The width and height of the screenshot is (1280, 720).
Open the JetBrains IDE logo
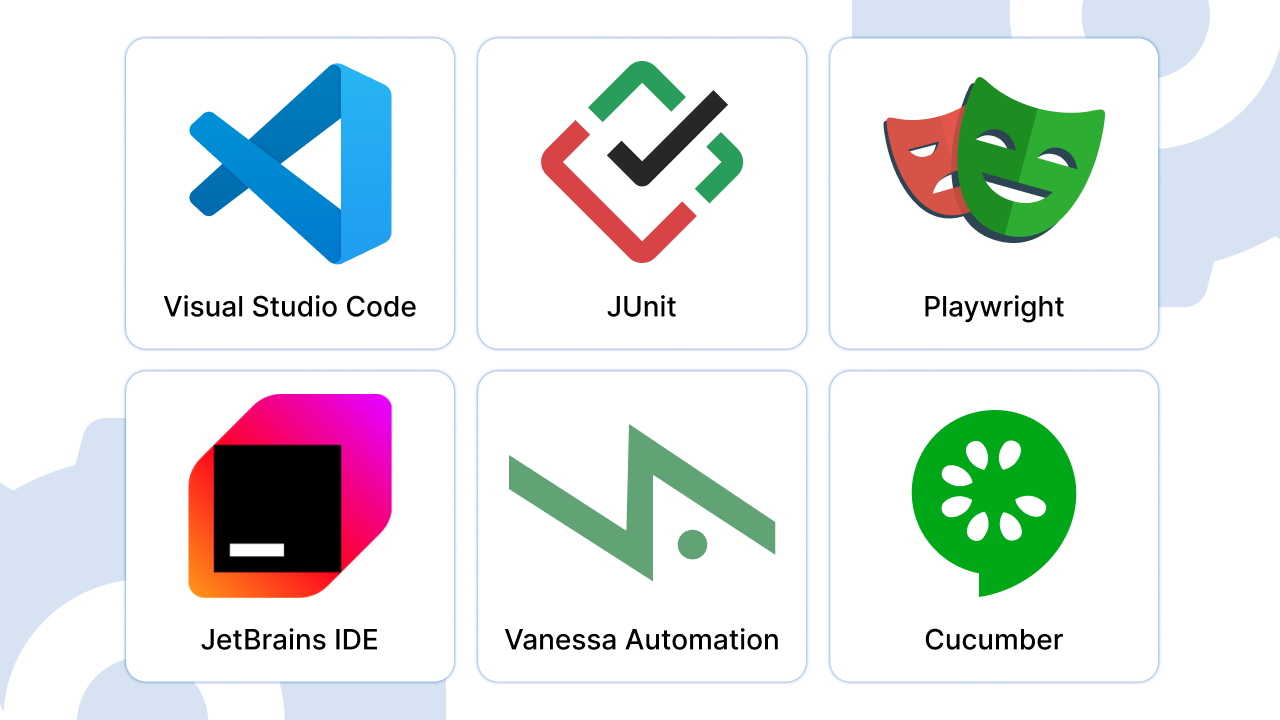click(x=290, y=496)
